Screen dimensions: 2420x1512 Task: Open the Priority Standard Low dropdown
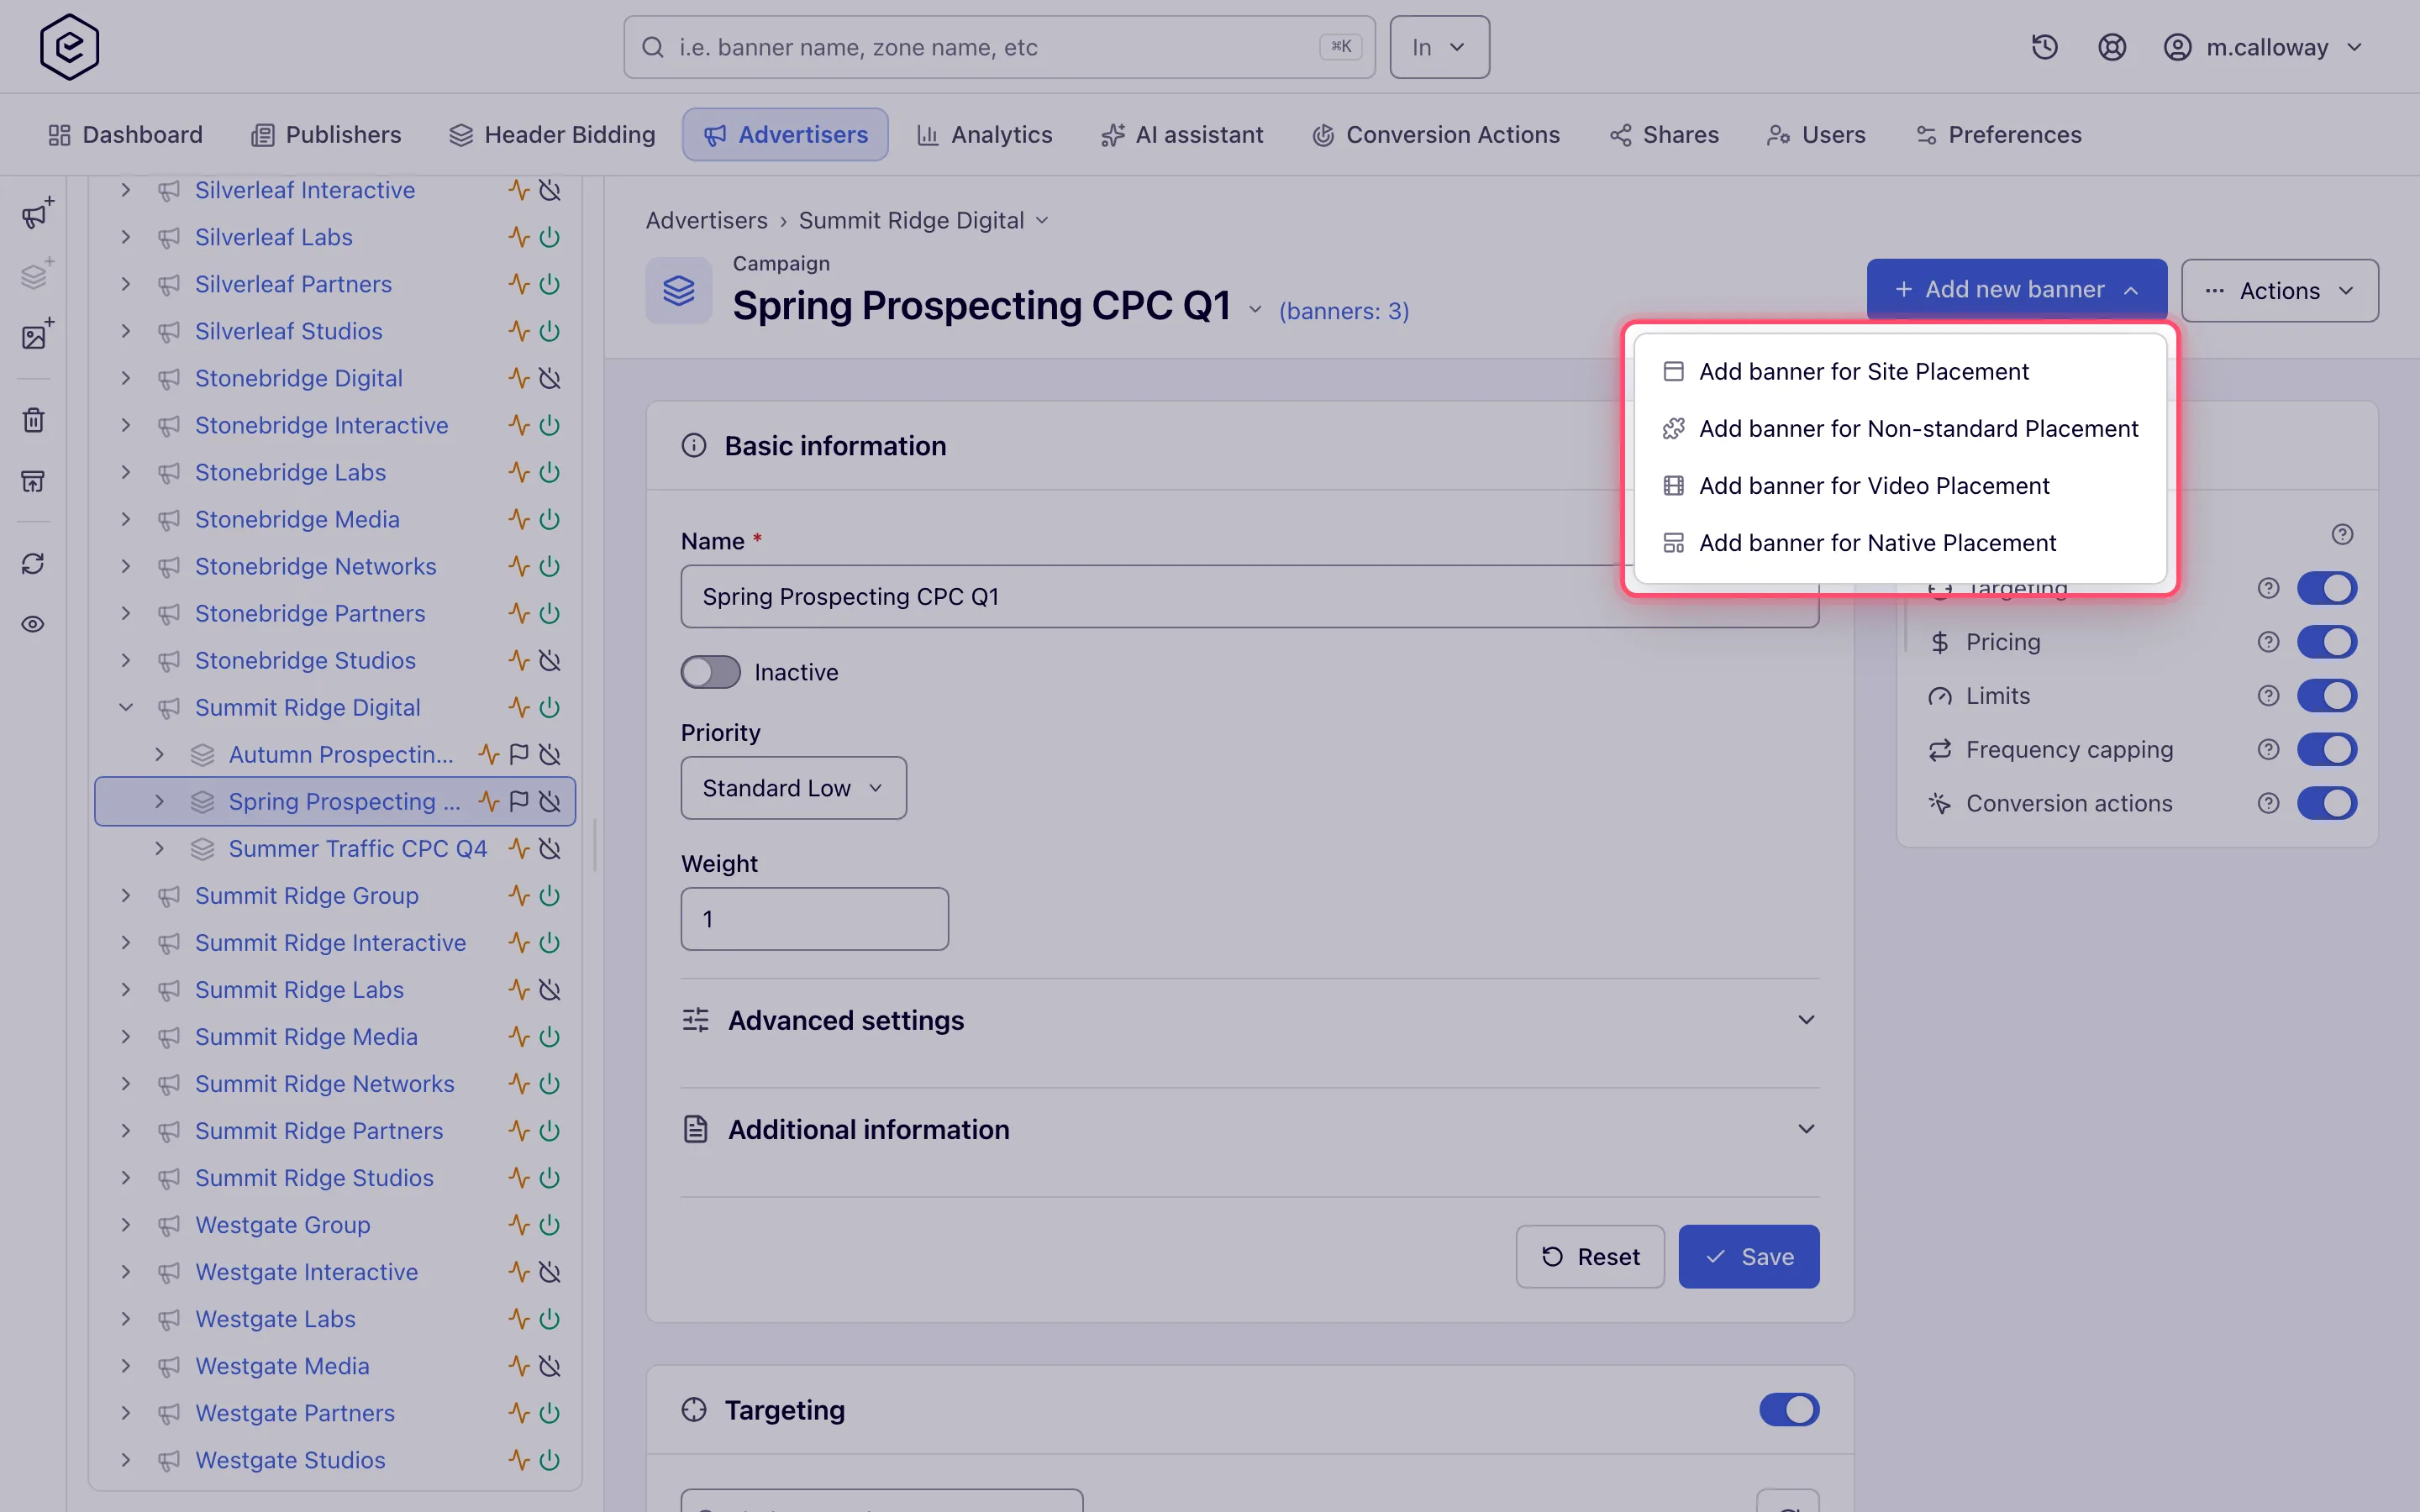click(793, 788)
